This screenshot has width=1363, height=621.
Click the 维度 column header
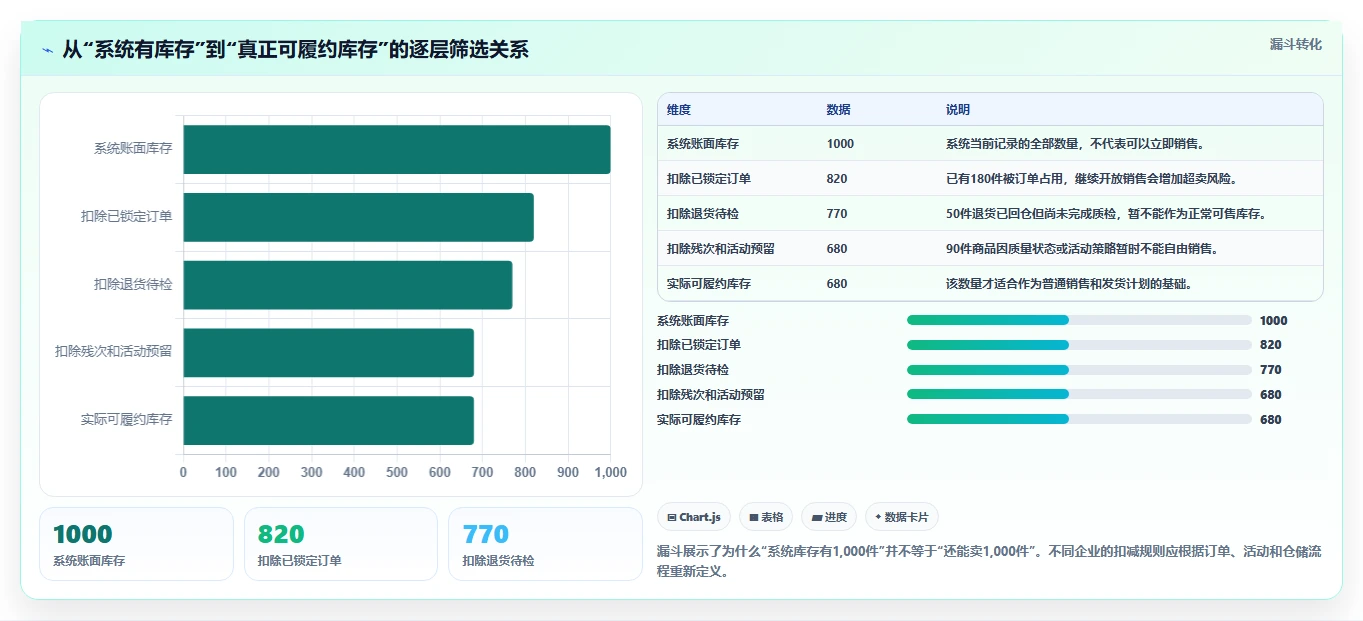click(679, 109)
